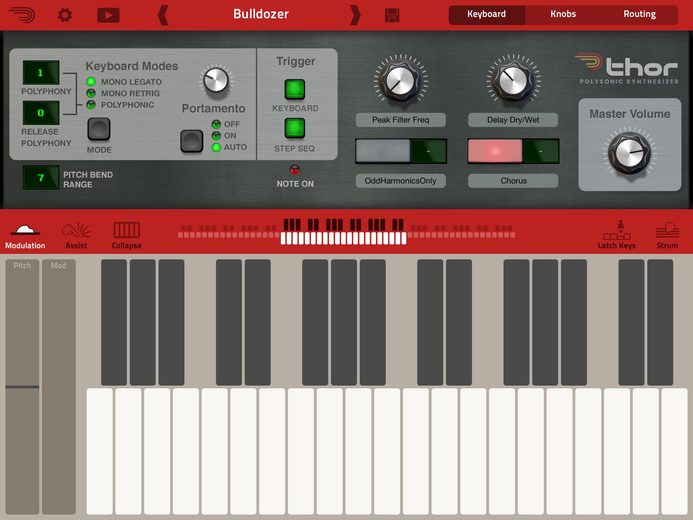Toggle the Modulation wheels icon
This screenshot has height=520, width=693.
[25, 235]
